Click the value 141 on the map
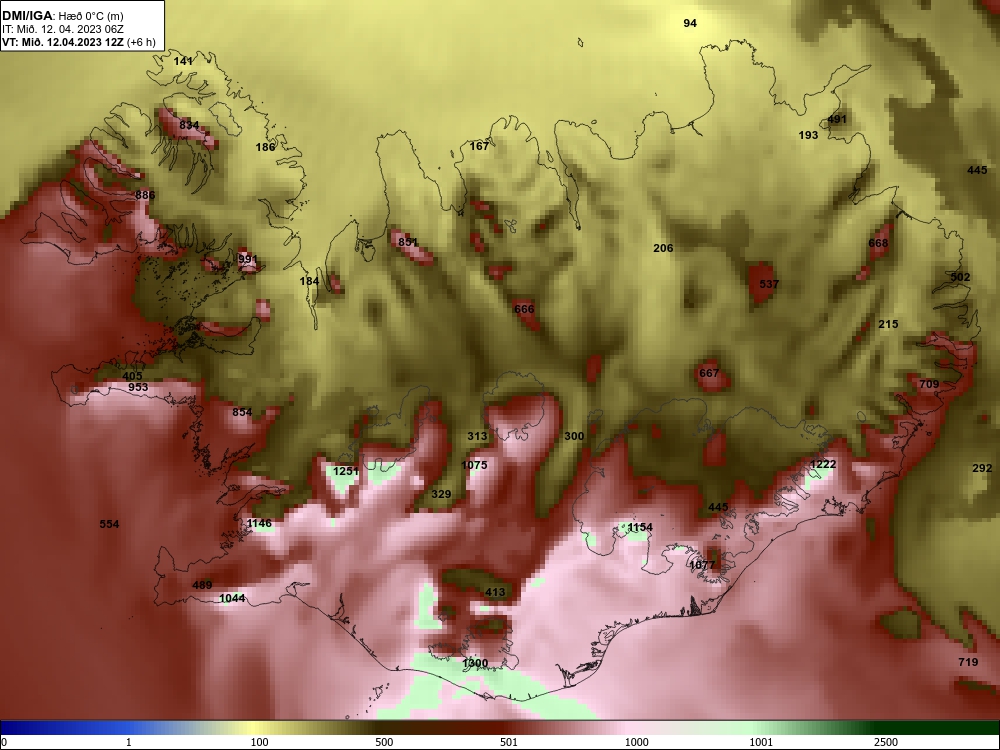The width and height of the screenshot is (1000, 750). [x=183, y=61]
